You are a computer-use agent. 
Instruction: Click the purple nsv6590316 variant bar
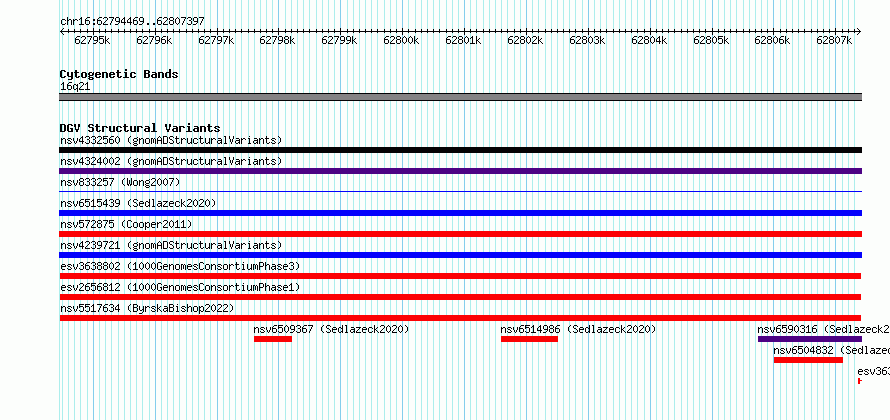click(810, 339)
